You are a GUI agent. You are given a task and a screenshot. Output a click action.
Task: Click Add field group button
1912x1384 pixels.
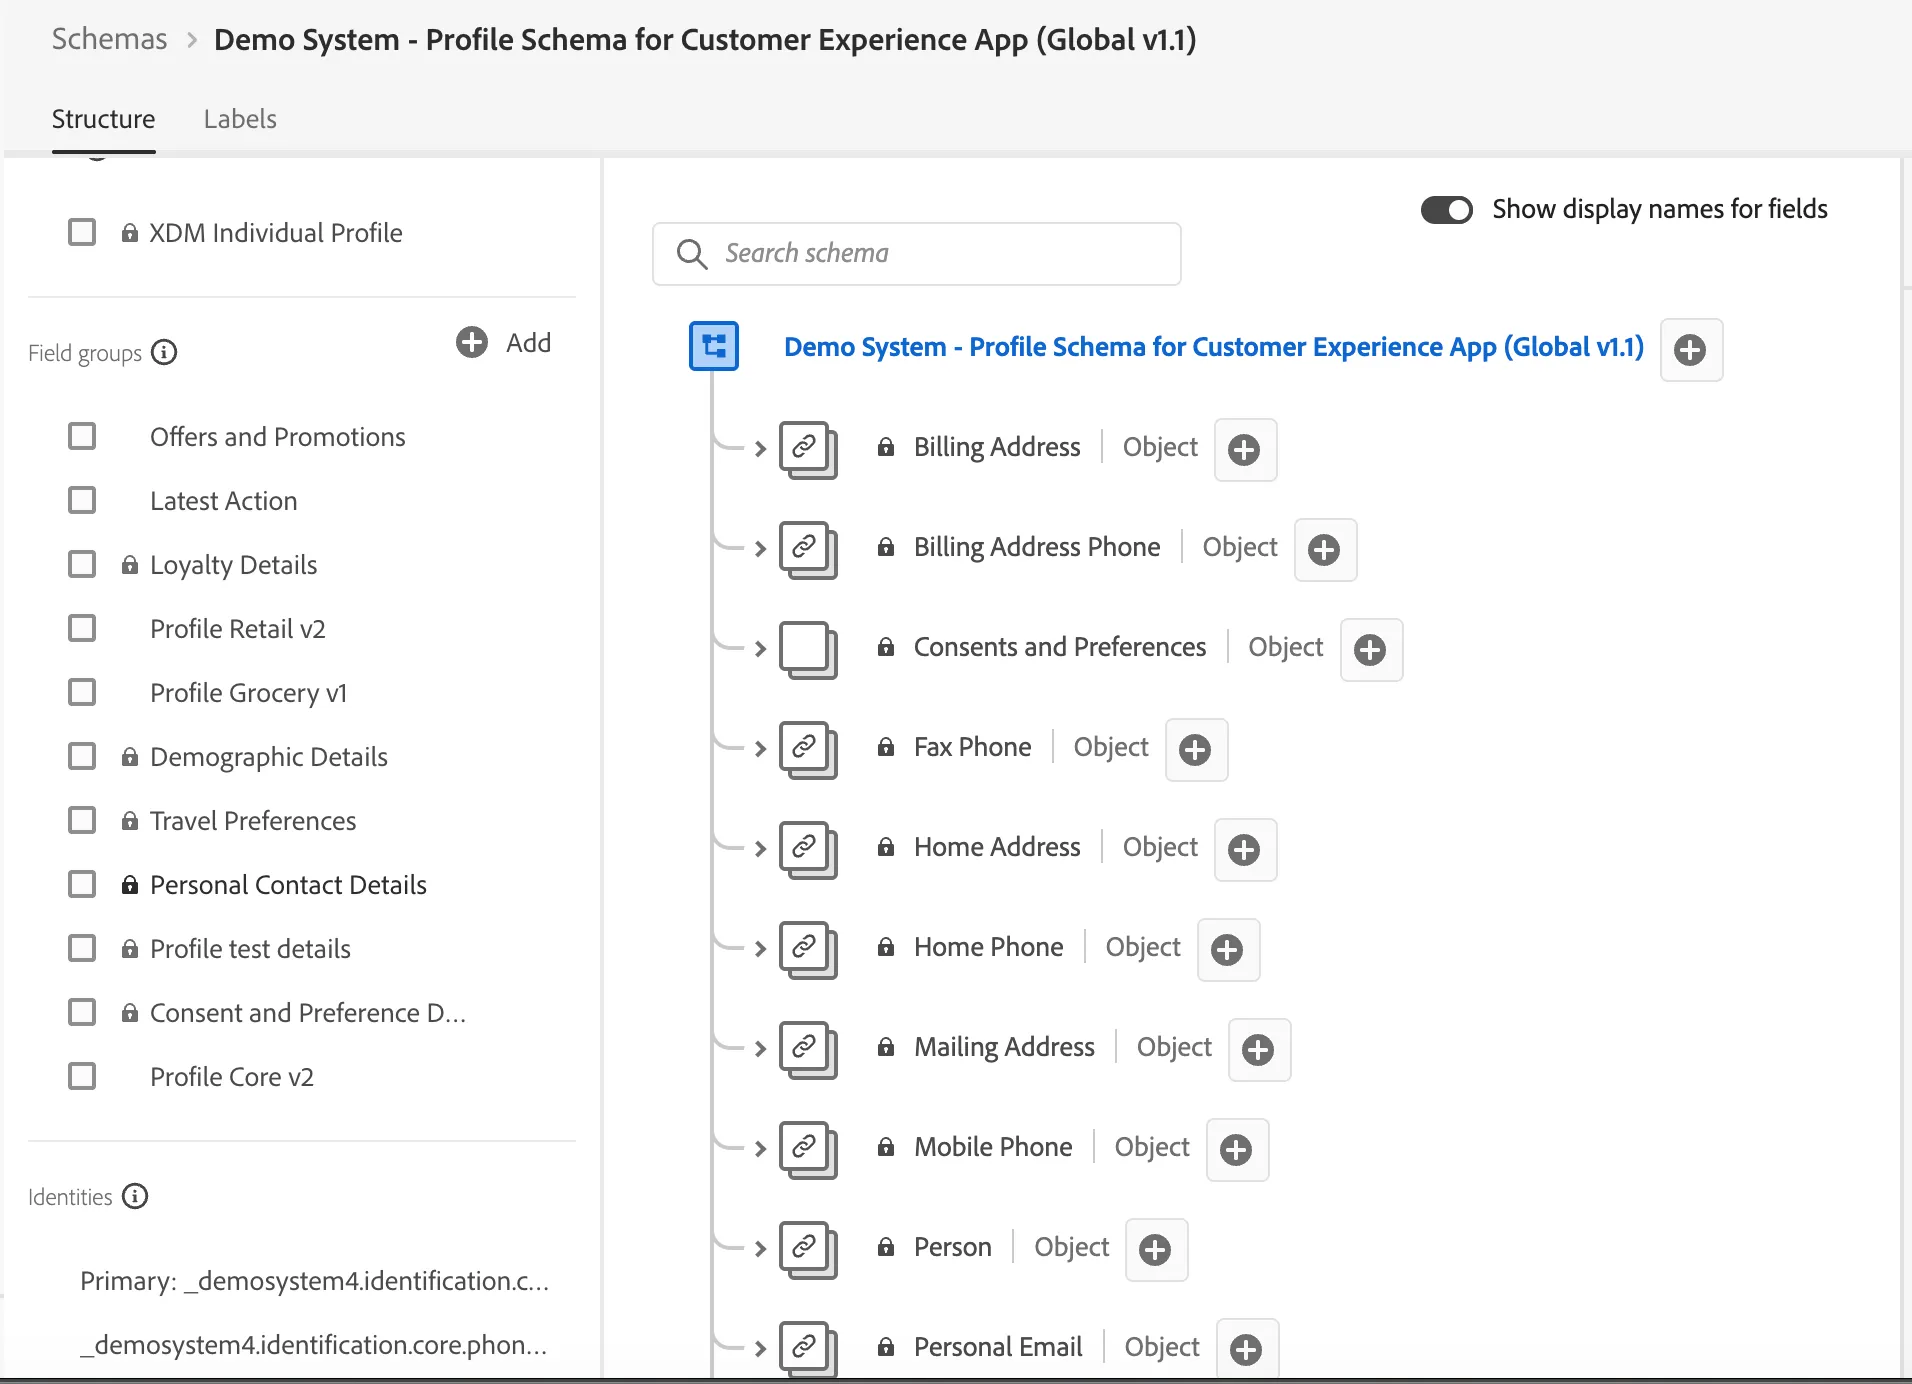click(504, 342)
